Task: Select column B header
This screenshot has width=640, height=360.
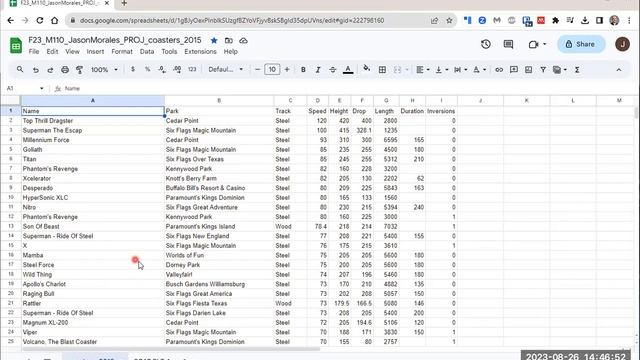Action: click(x=219, y=100)
